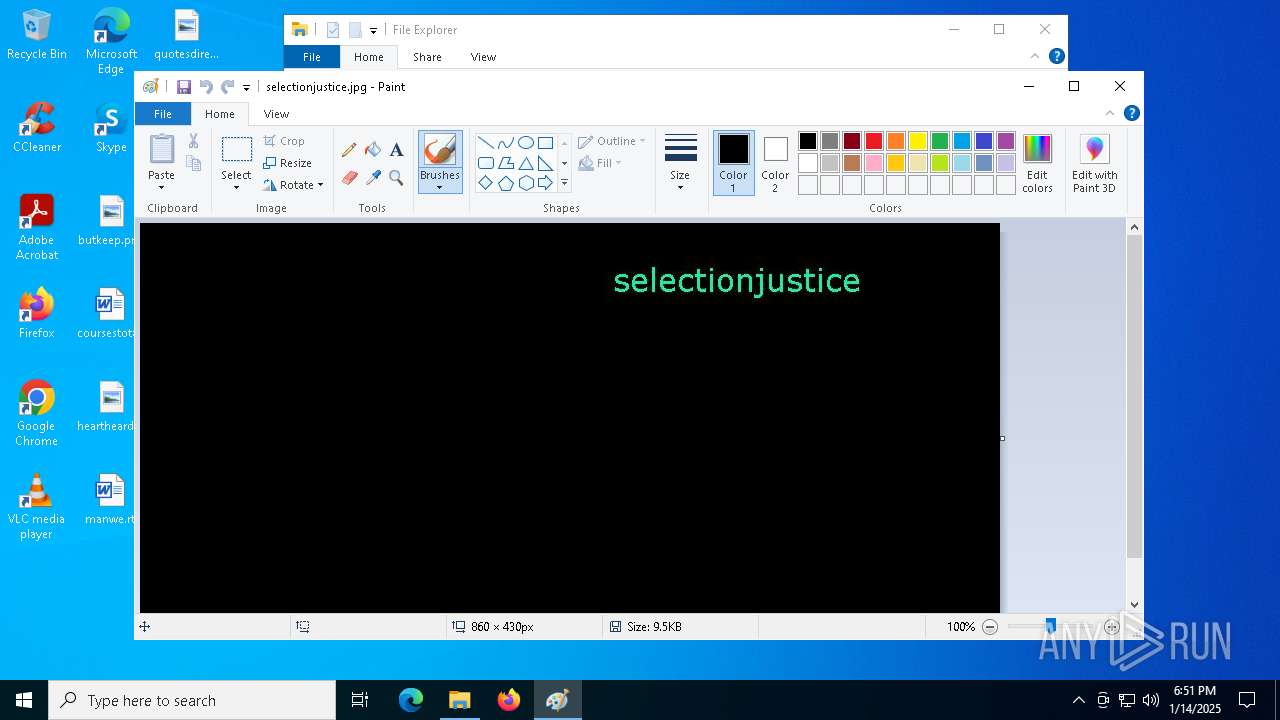Select the Pencil tool
This screenshot has height=720, width=1280.
pos(349,150)
